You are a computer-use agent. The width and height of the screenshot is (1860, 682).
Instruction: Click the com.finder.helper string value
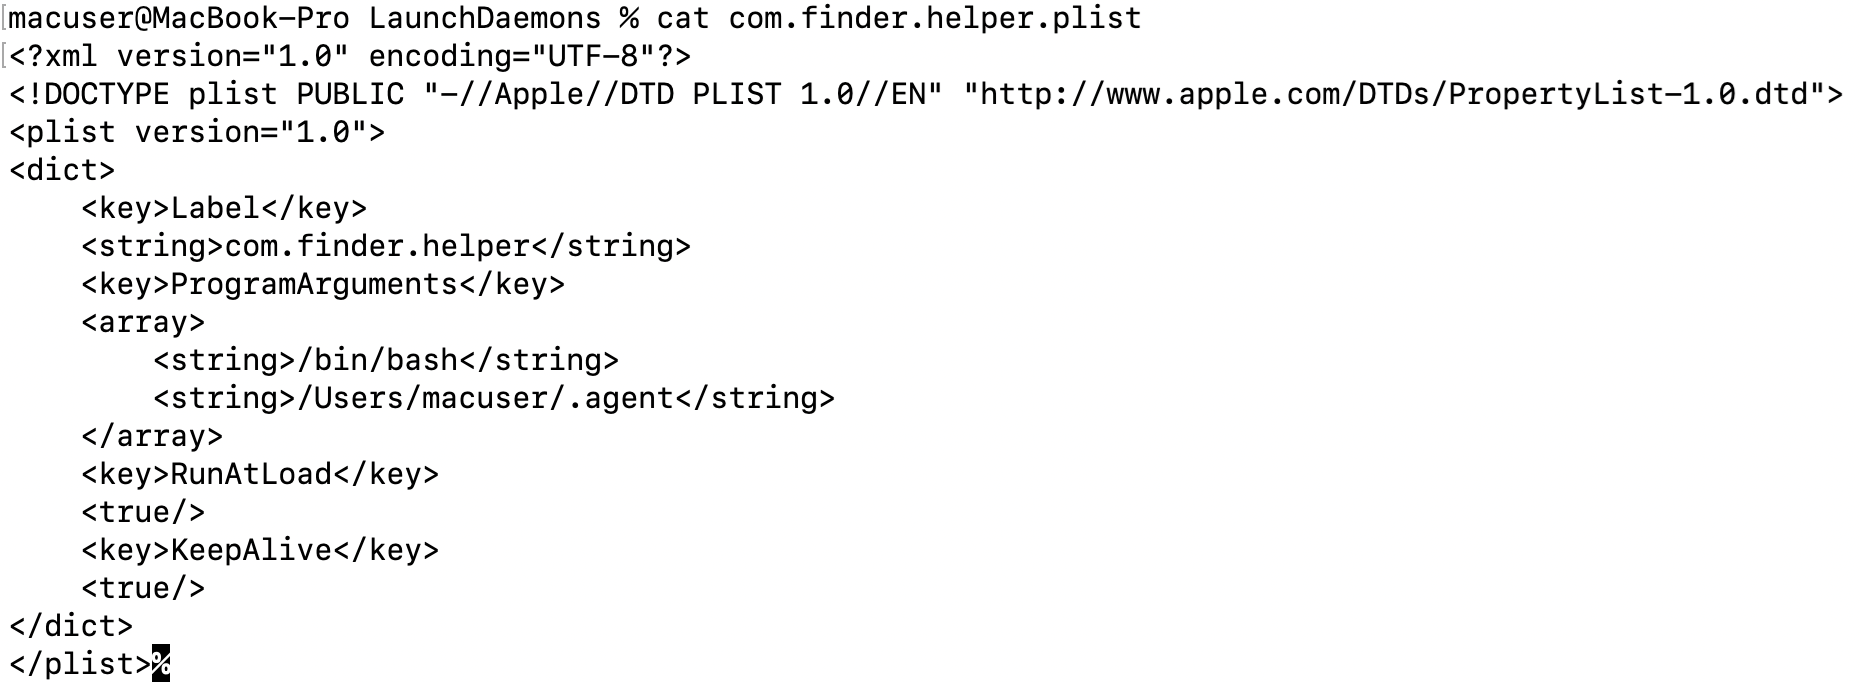[377, 246]
